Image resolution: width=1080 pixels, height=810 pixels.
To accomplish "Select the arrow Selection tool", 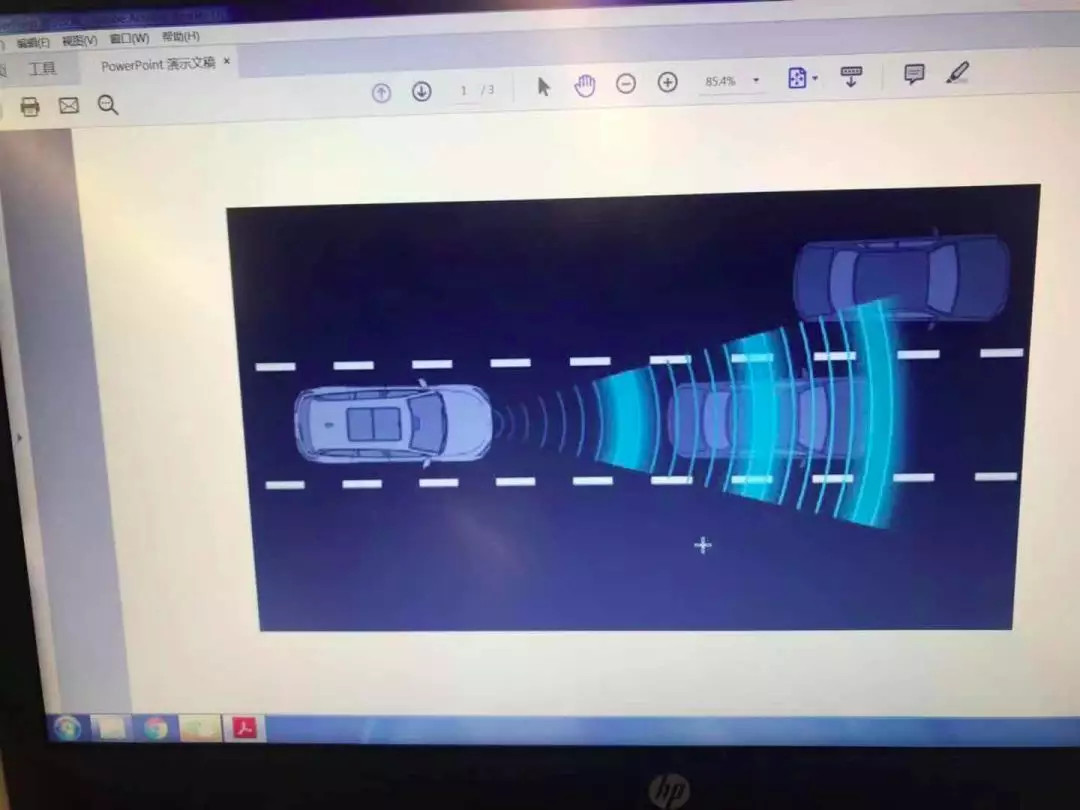I will coord(543,87).
